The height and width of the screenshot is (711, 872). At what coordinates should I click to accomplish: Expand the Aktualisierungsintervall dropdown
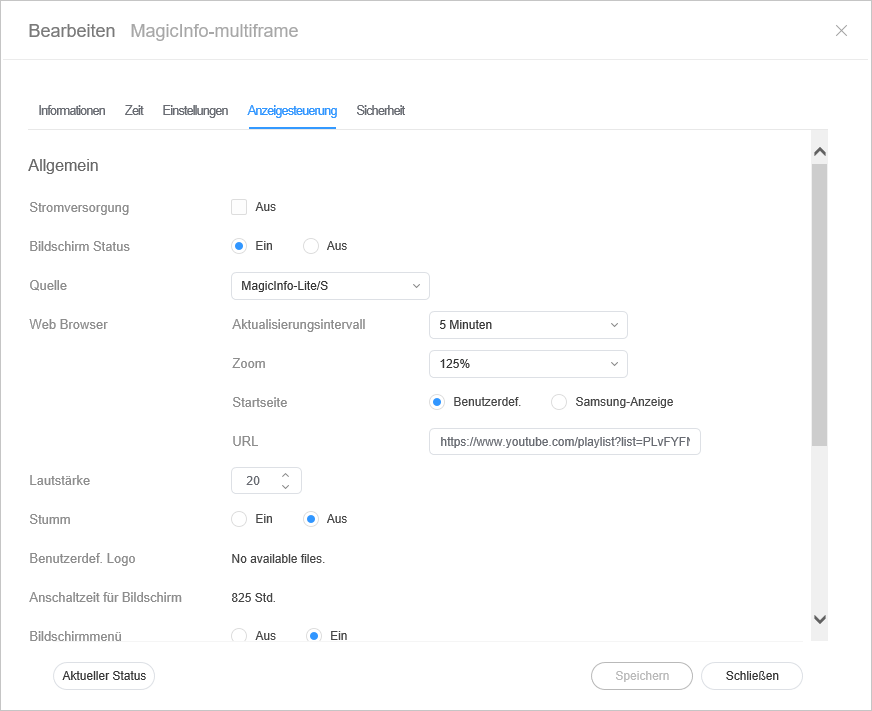point(527,325)
